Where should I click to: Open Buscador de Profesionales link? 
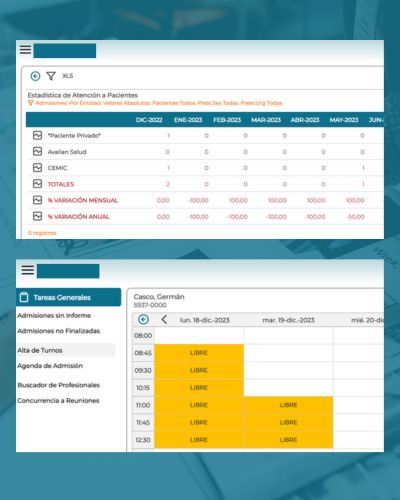coord(59,385)
